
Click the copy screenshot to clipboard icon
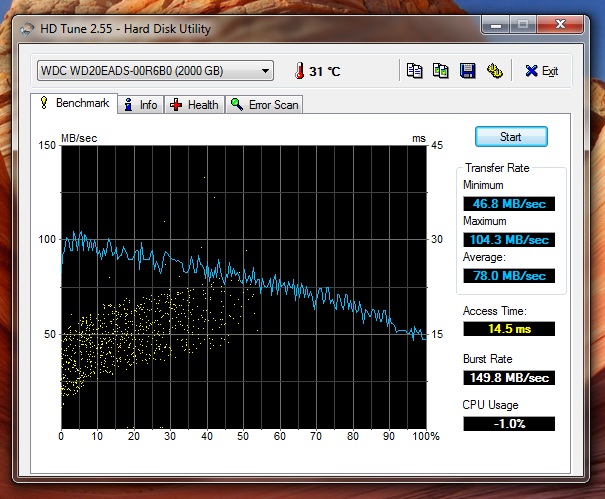pos(441,71)
